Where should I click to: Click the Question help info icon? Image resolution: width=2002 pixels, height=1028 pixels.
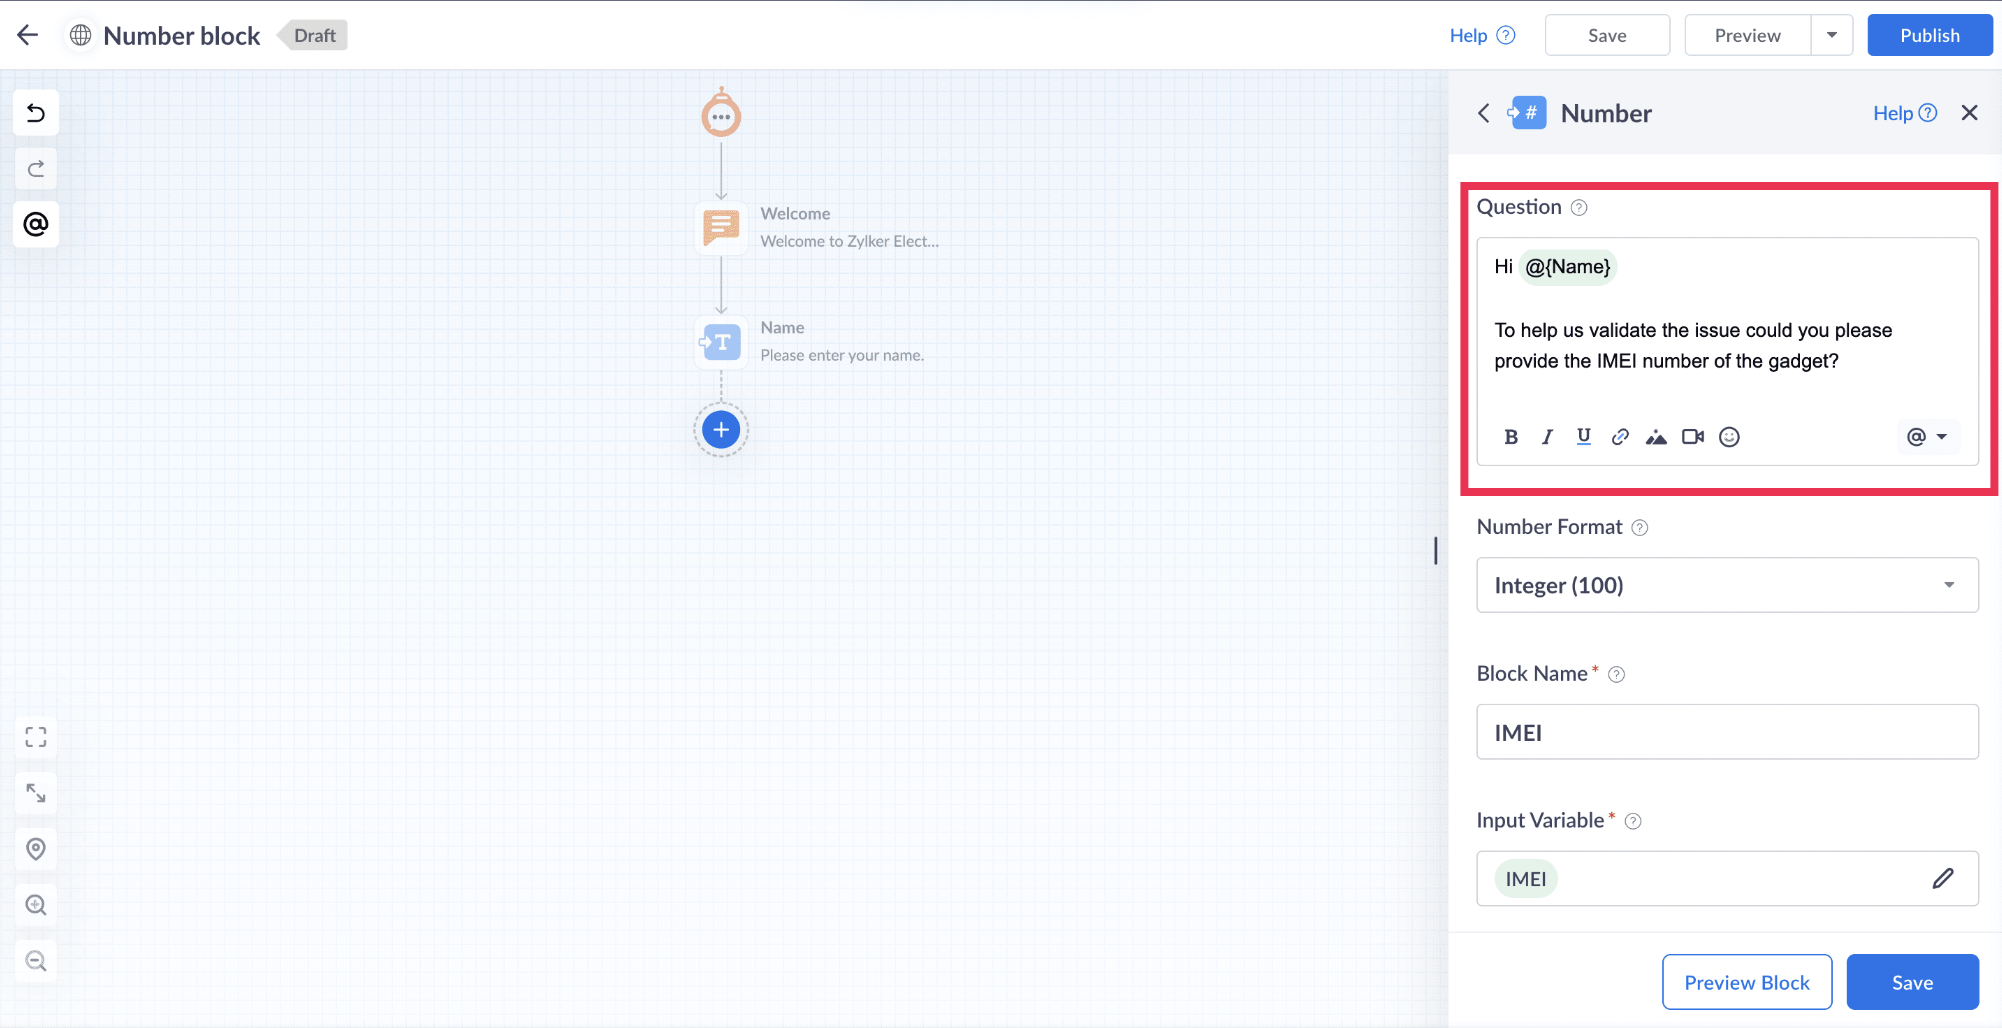(1579, 208)
